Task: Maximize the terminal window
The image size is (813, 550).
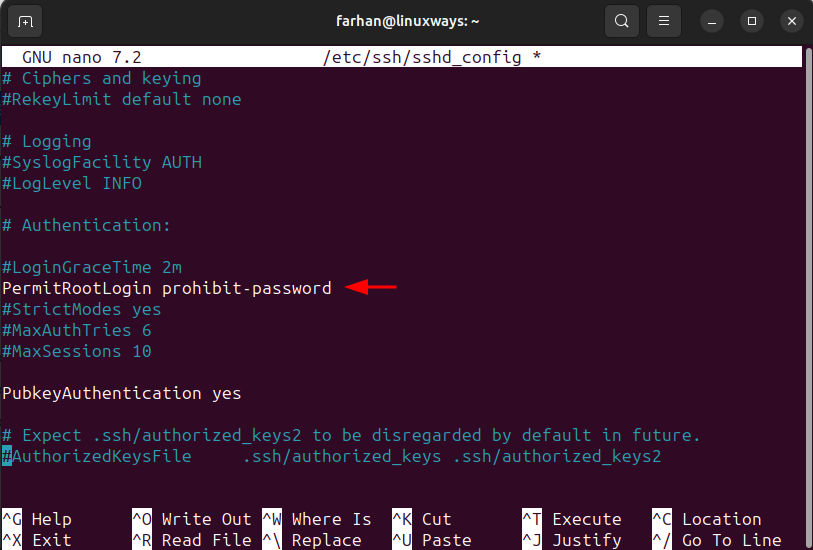Action: coord(752,21)
